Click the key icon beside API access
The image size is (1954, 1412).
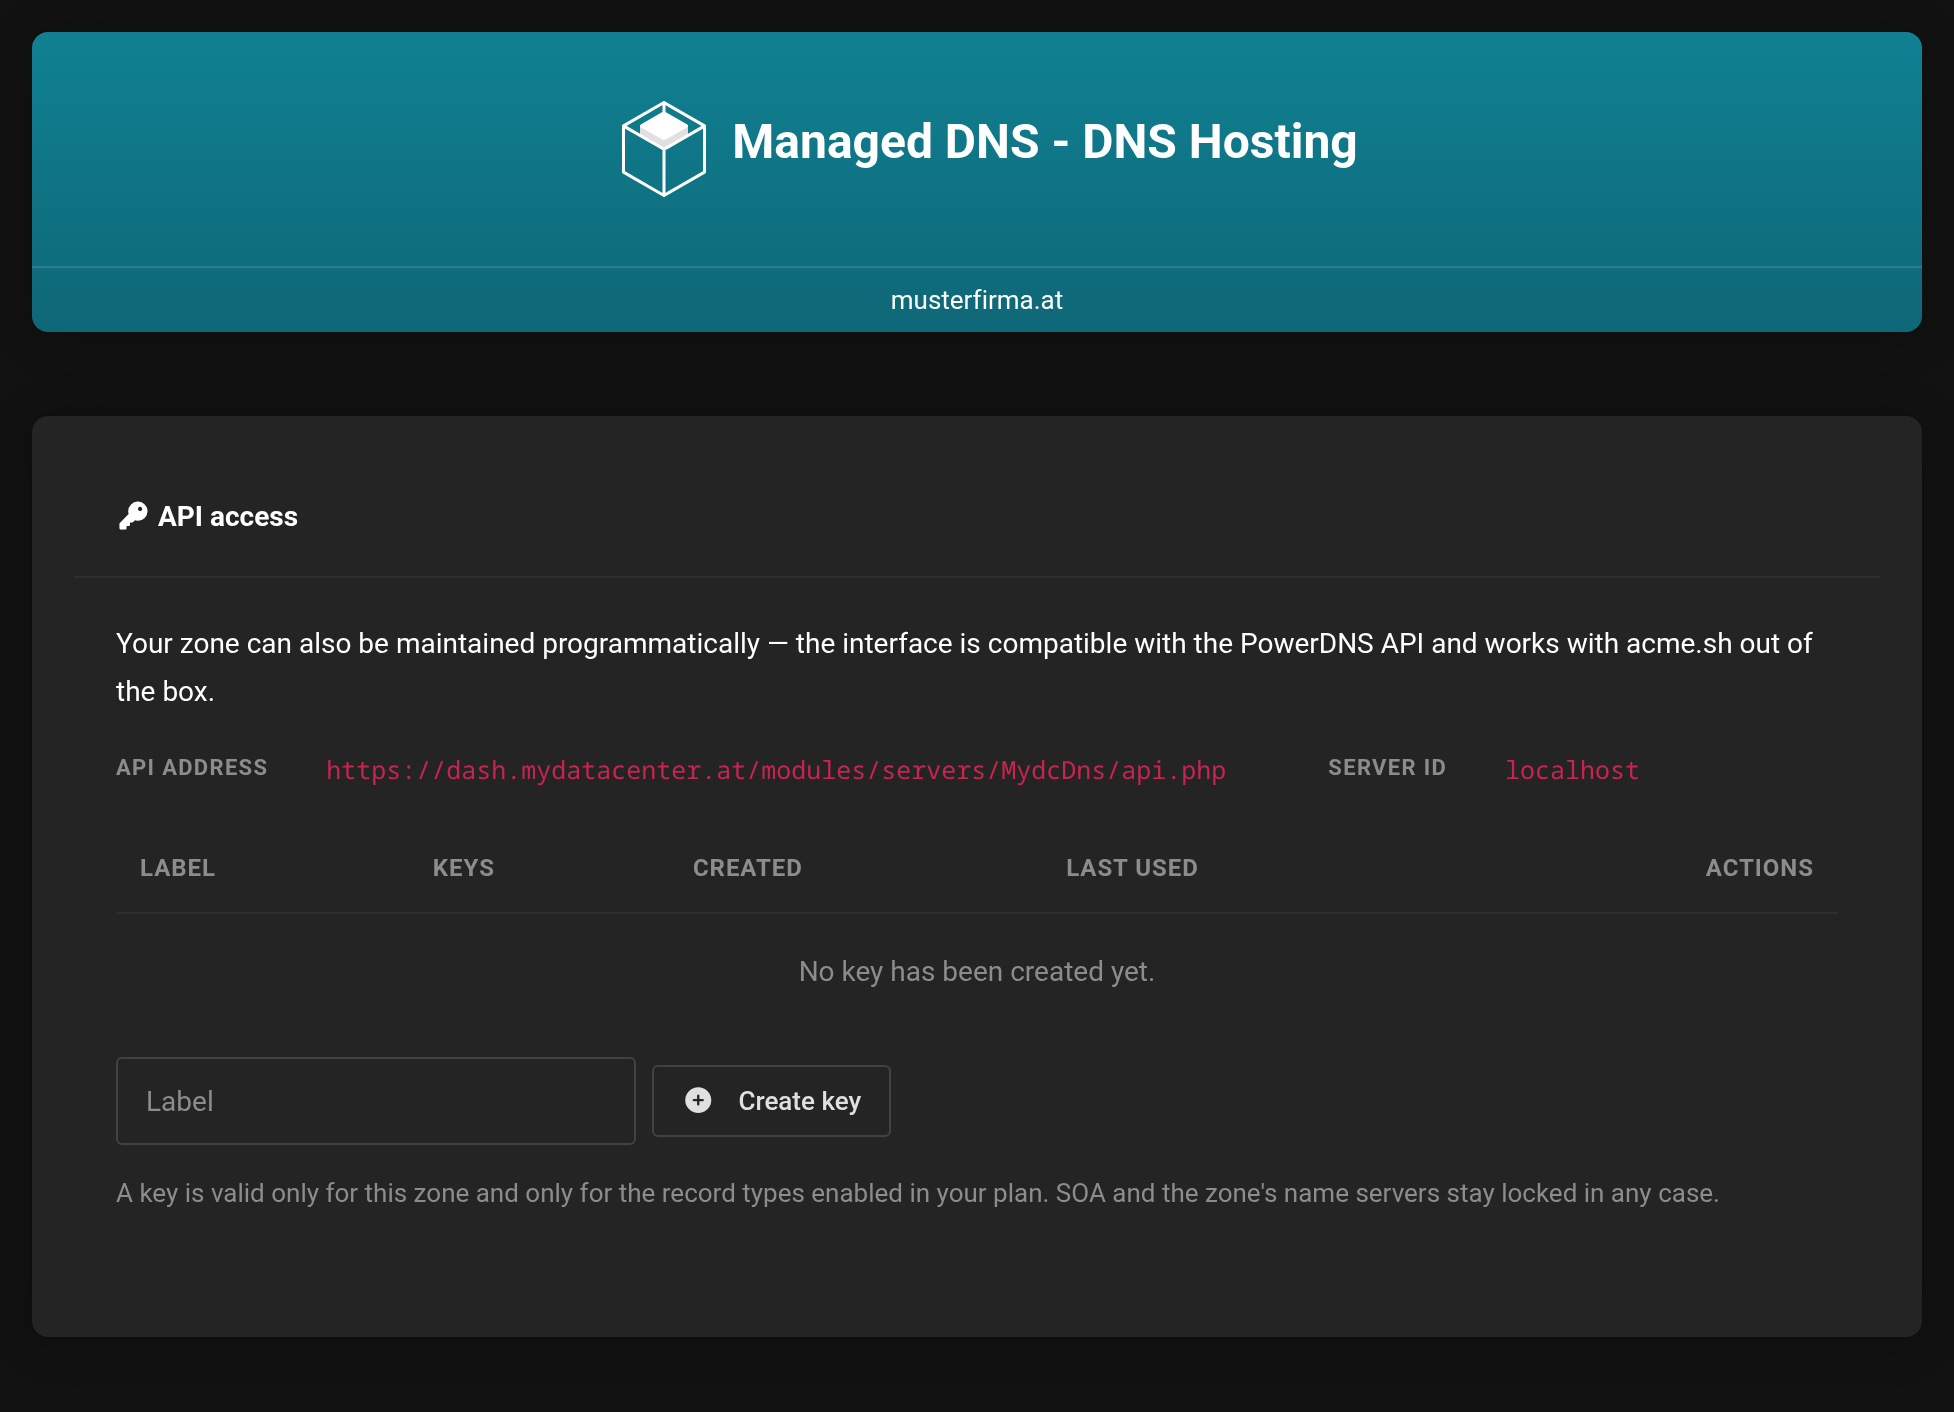(x=133, y=516)
